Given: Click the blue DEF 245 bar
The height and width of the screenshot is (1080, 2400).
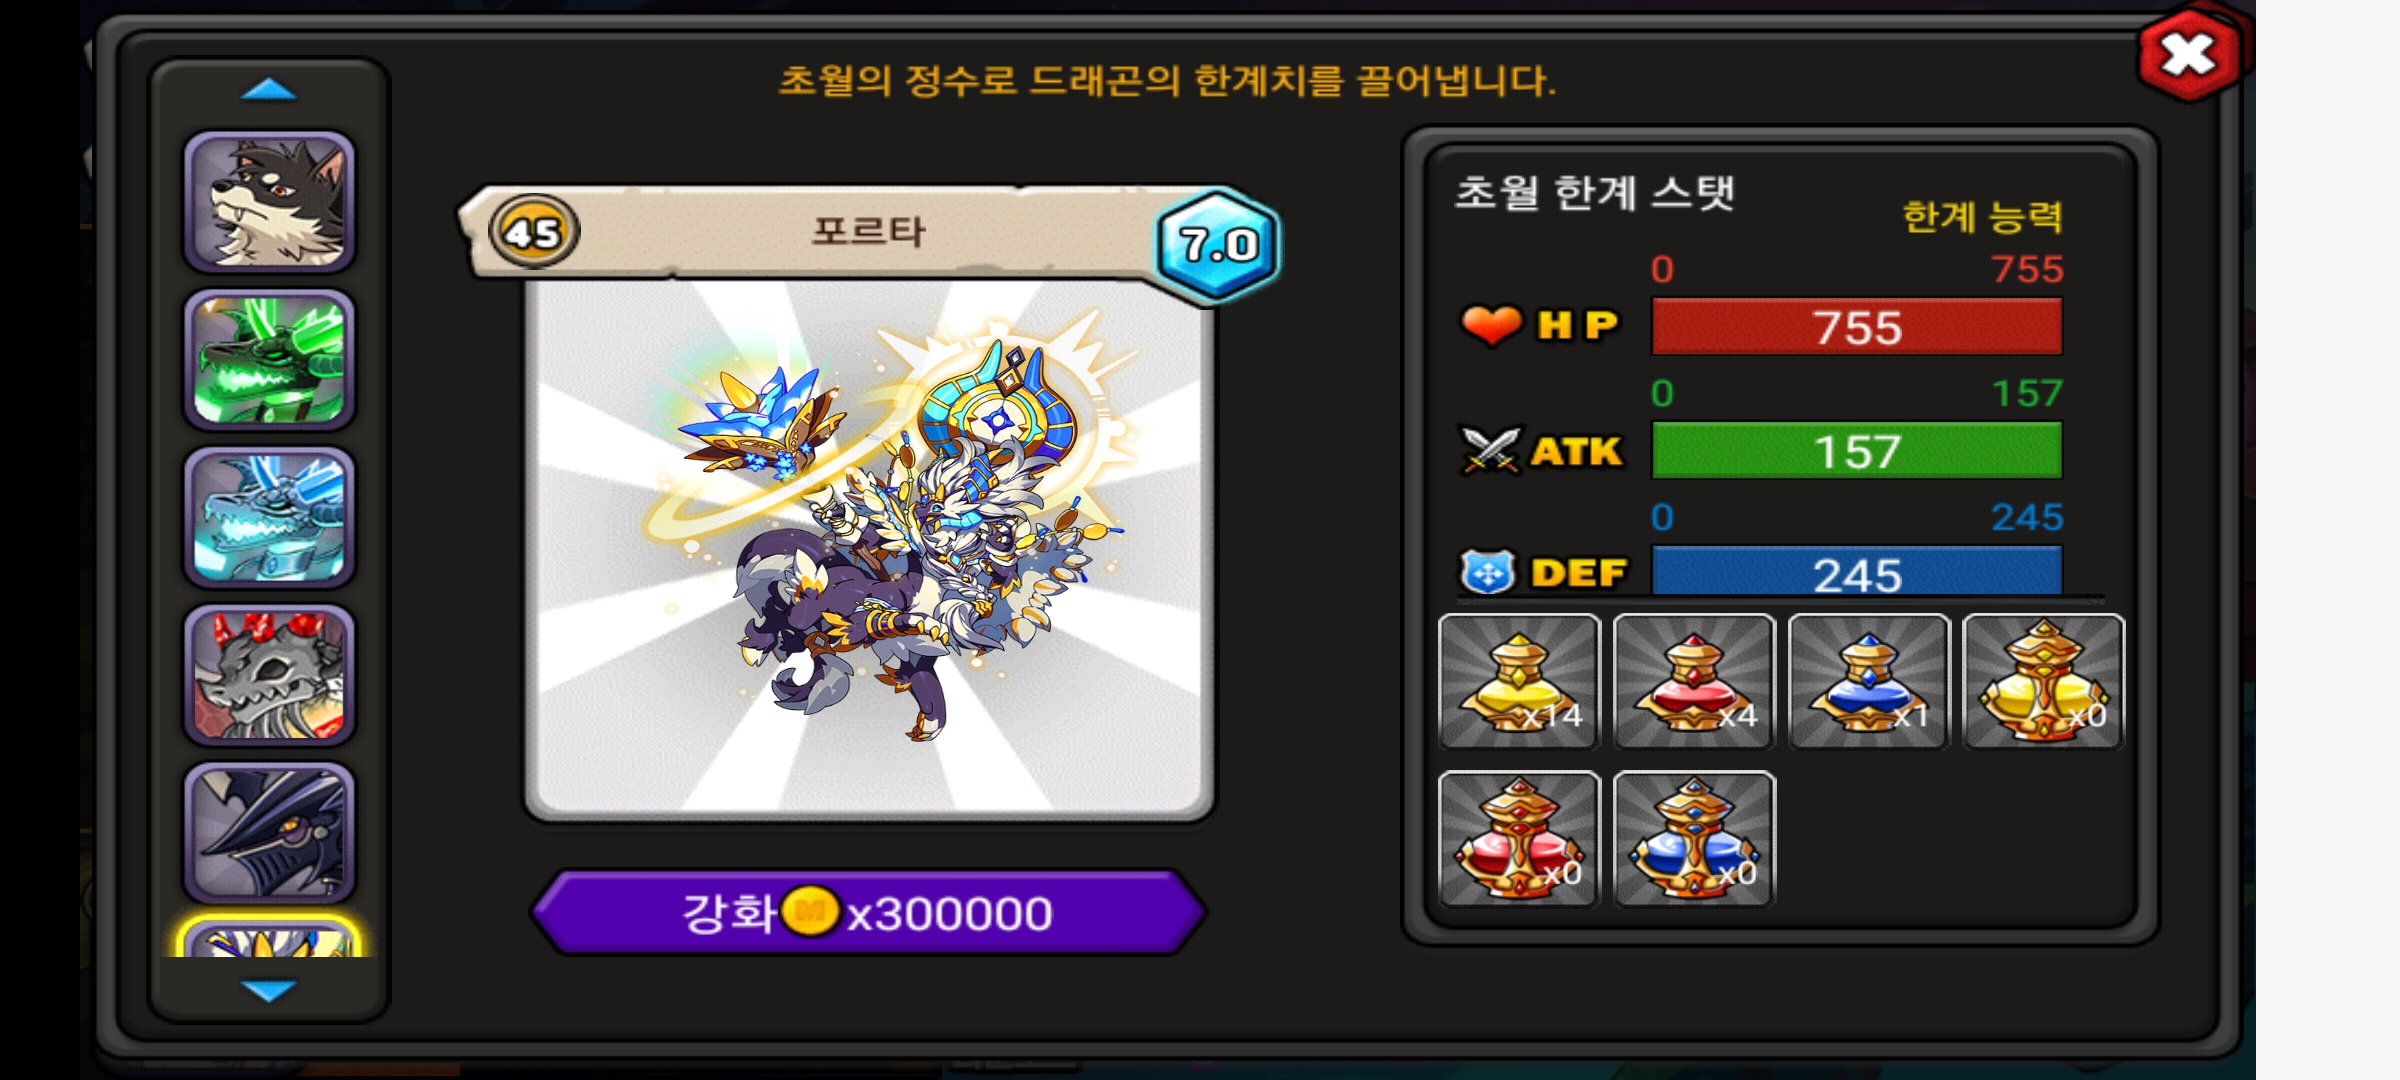Looking at the screenshot, I should pyautogui.click(x=1857, y=572).
